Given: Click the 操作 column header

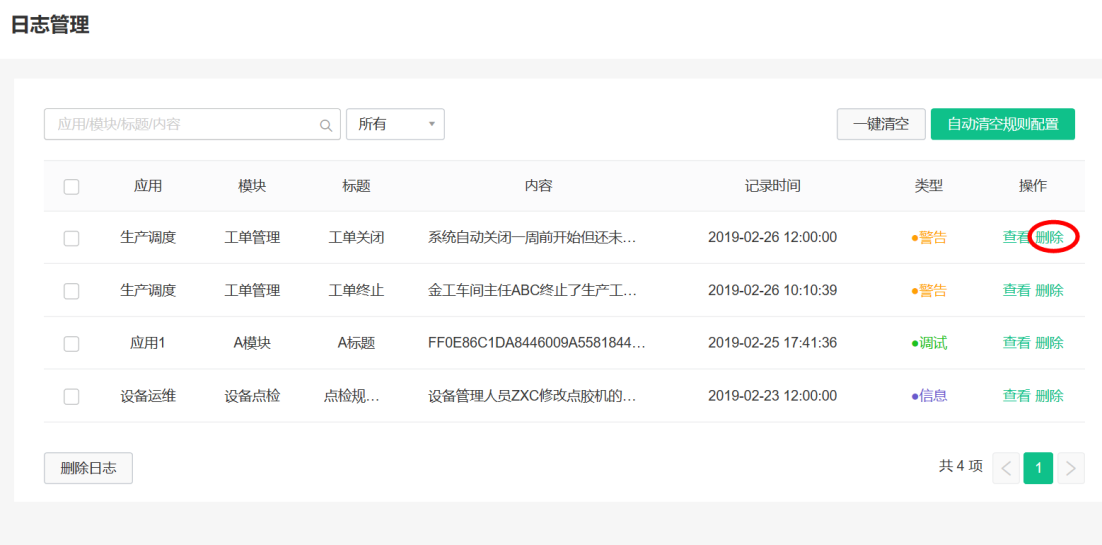Looking at the screenshot, I should (1033, 186).
